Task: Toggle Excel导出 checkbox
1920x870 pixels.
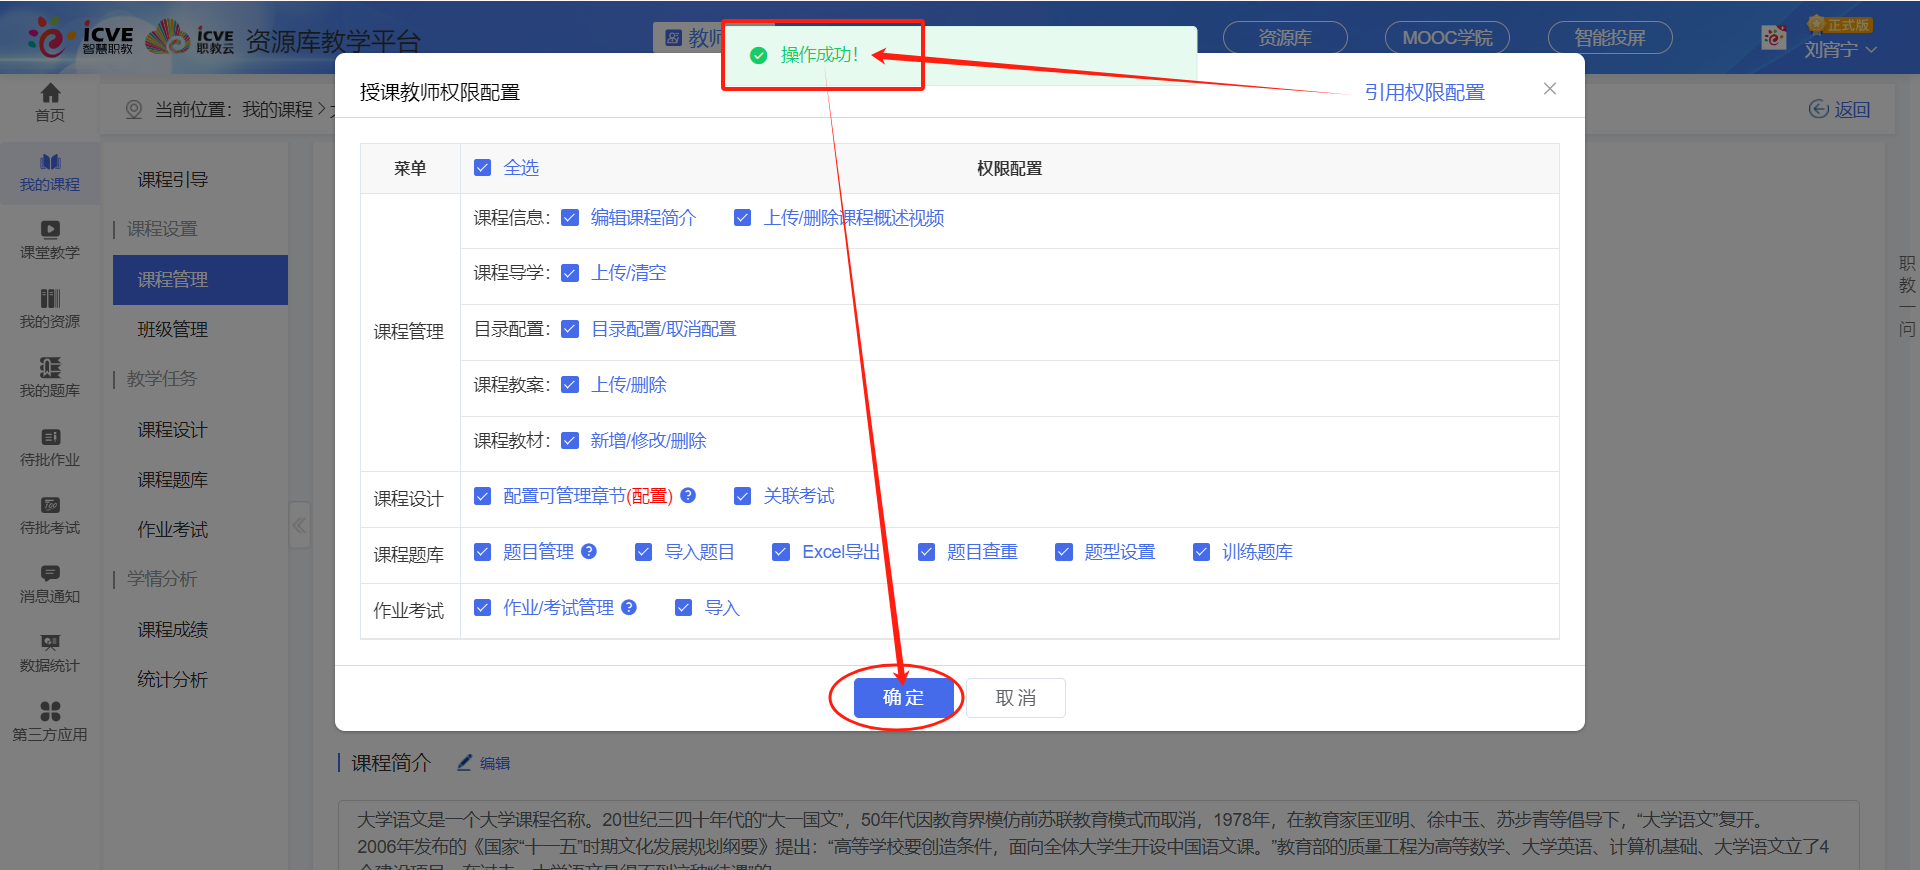Action: [x=781, y=552]
